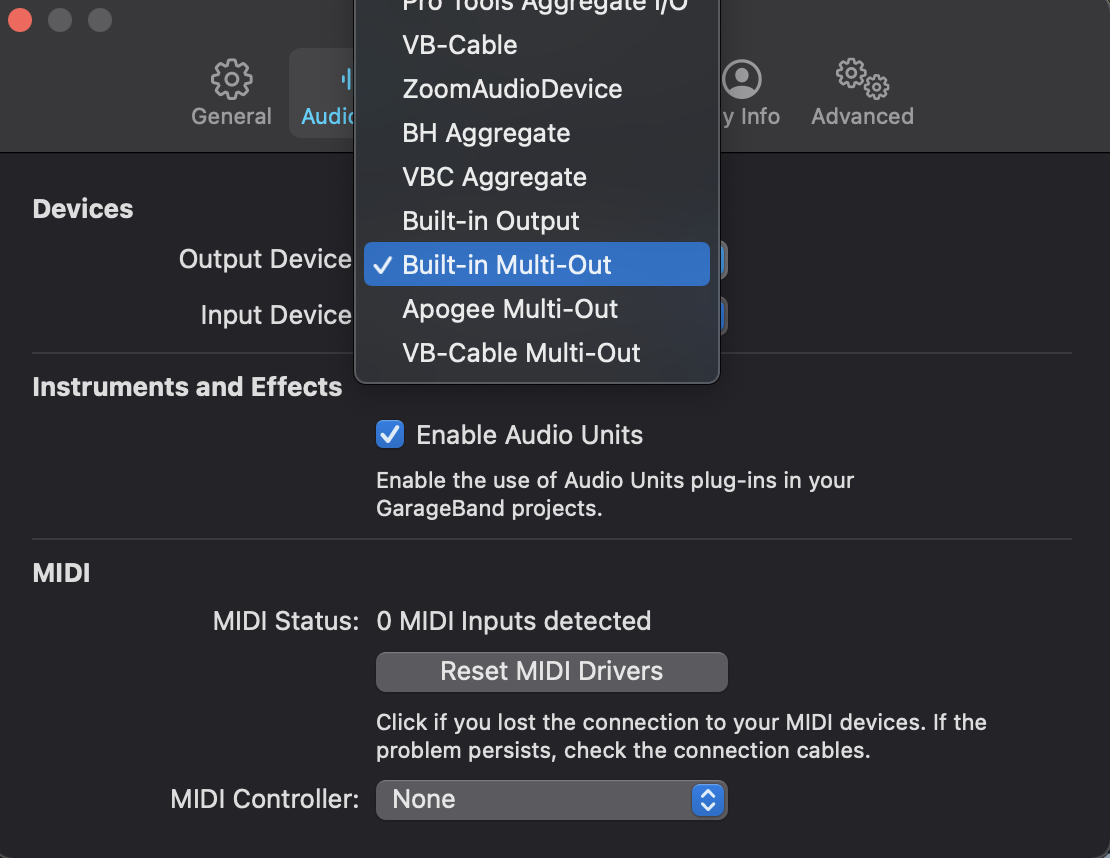This screenshot has width=1110, height=858.
Task: Select VBC Aggregate output option
Action: (537, 177)
